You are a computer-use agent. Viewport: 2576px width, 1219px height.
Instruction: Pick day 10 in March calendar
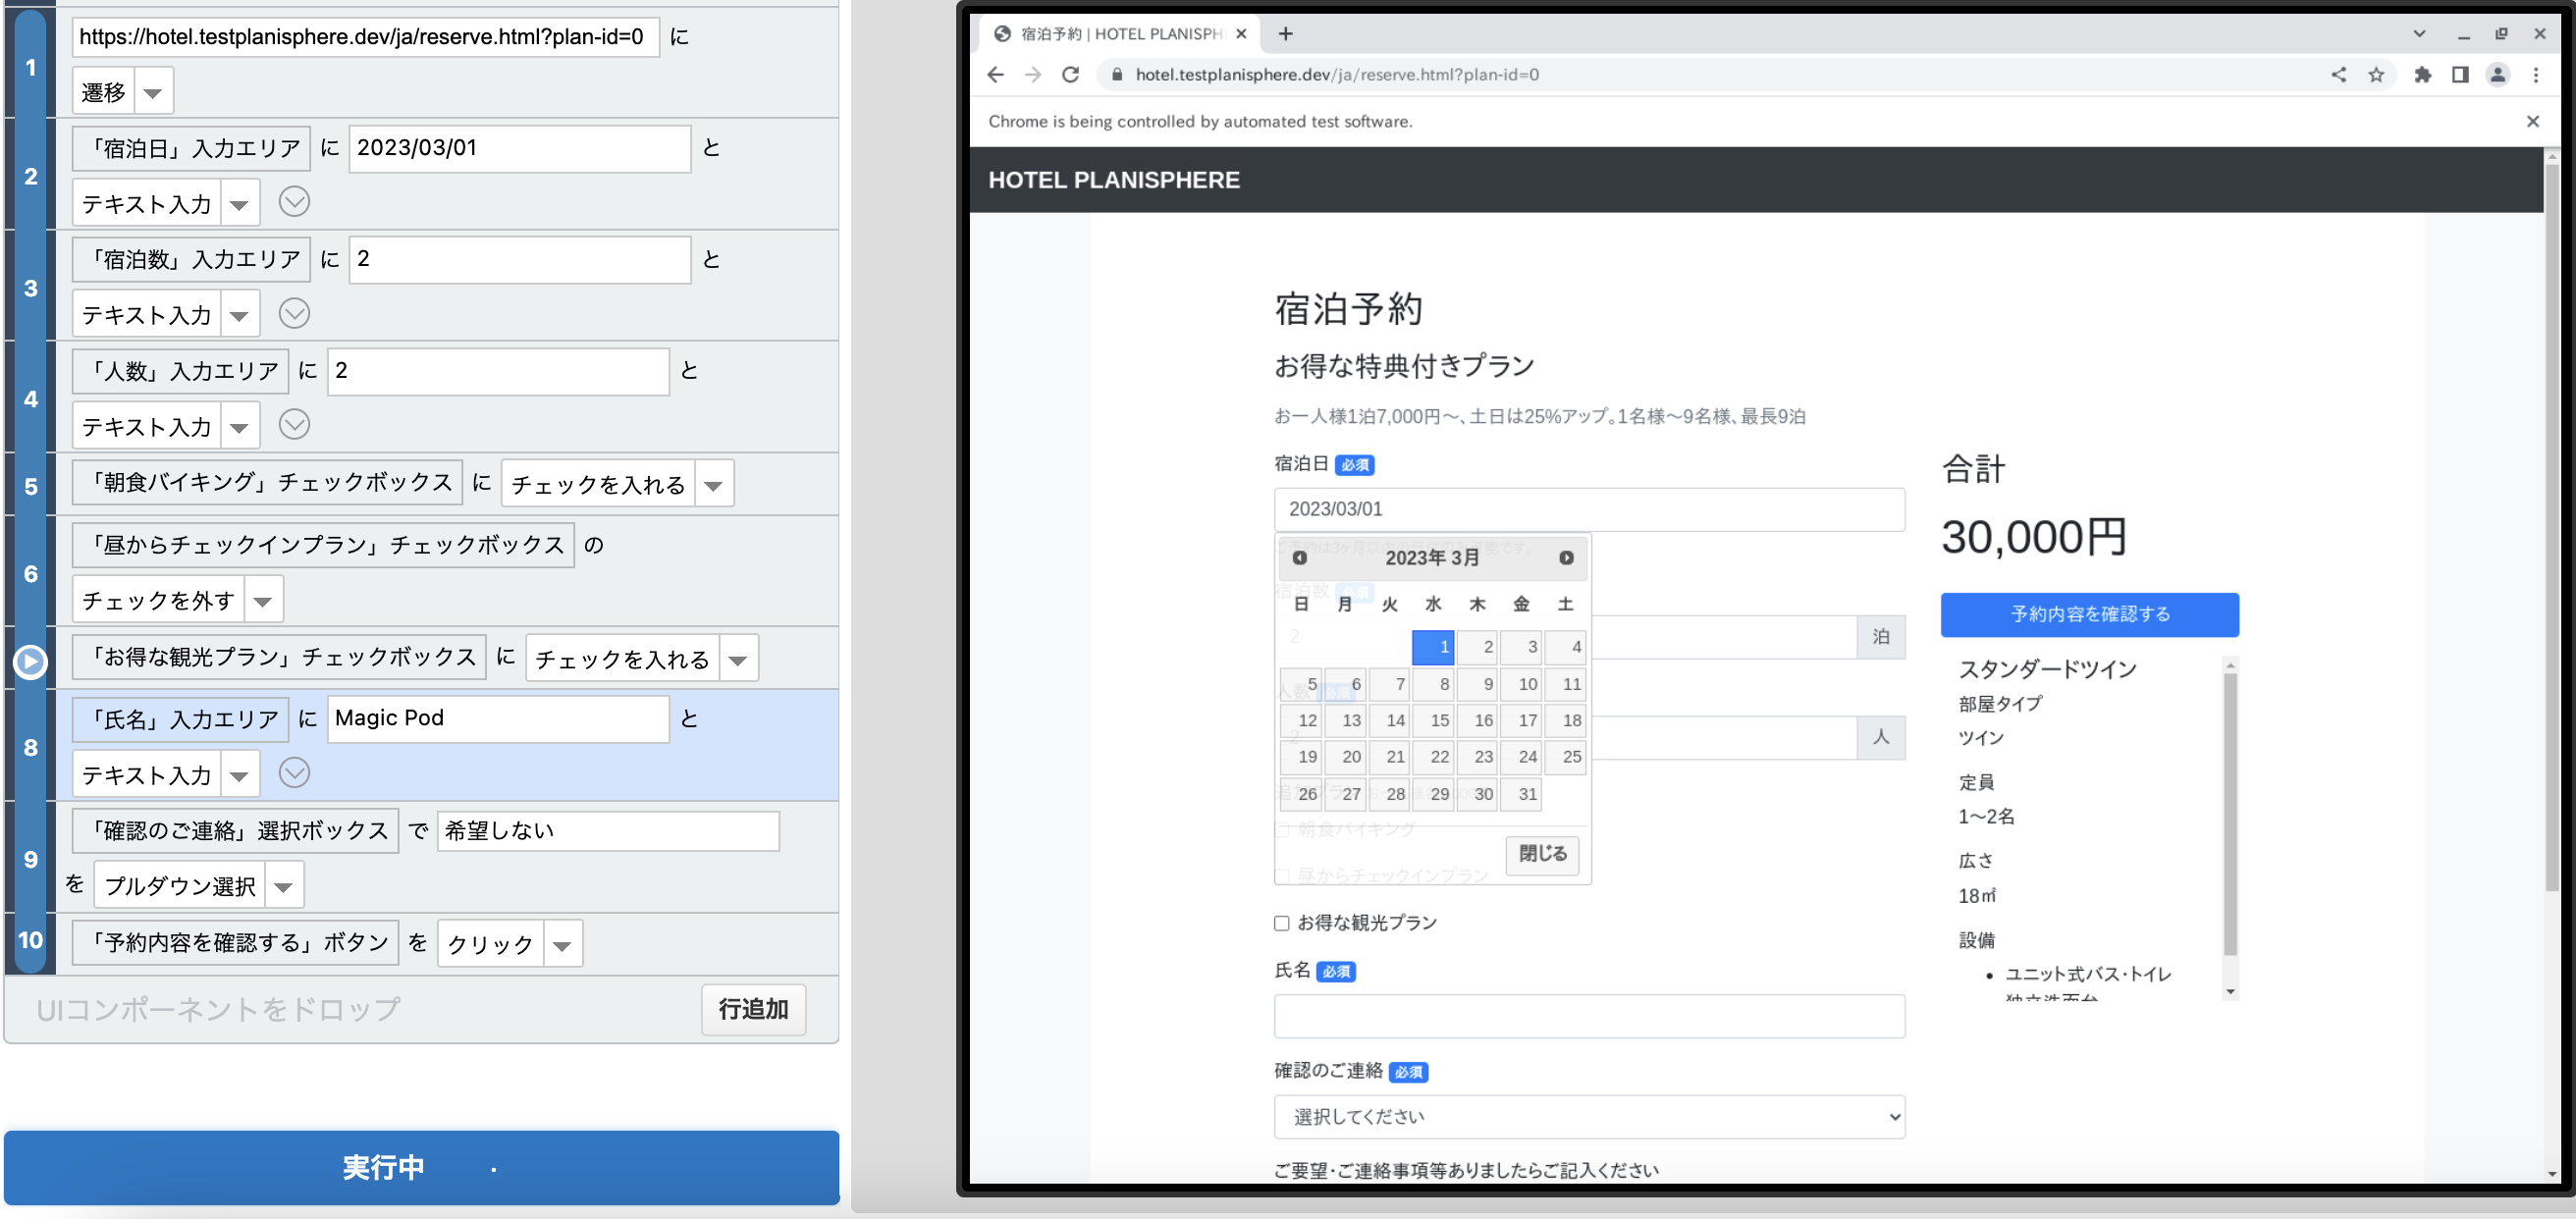(x=1520, y=684)
